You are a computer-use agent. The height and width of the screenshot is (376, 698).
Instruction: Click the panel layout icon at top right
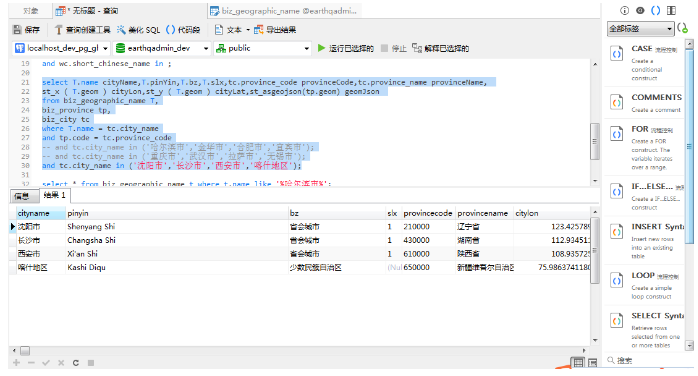pyautogui.click(x=671, y=11)
